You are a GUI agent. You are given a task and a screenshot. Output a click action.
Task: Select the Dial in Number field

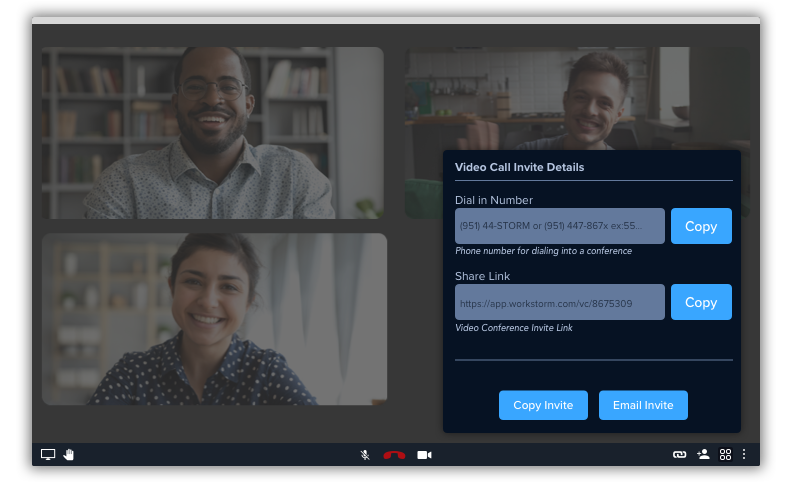click(560, 226)
